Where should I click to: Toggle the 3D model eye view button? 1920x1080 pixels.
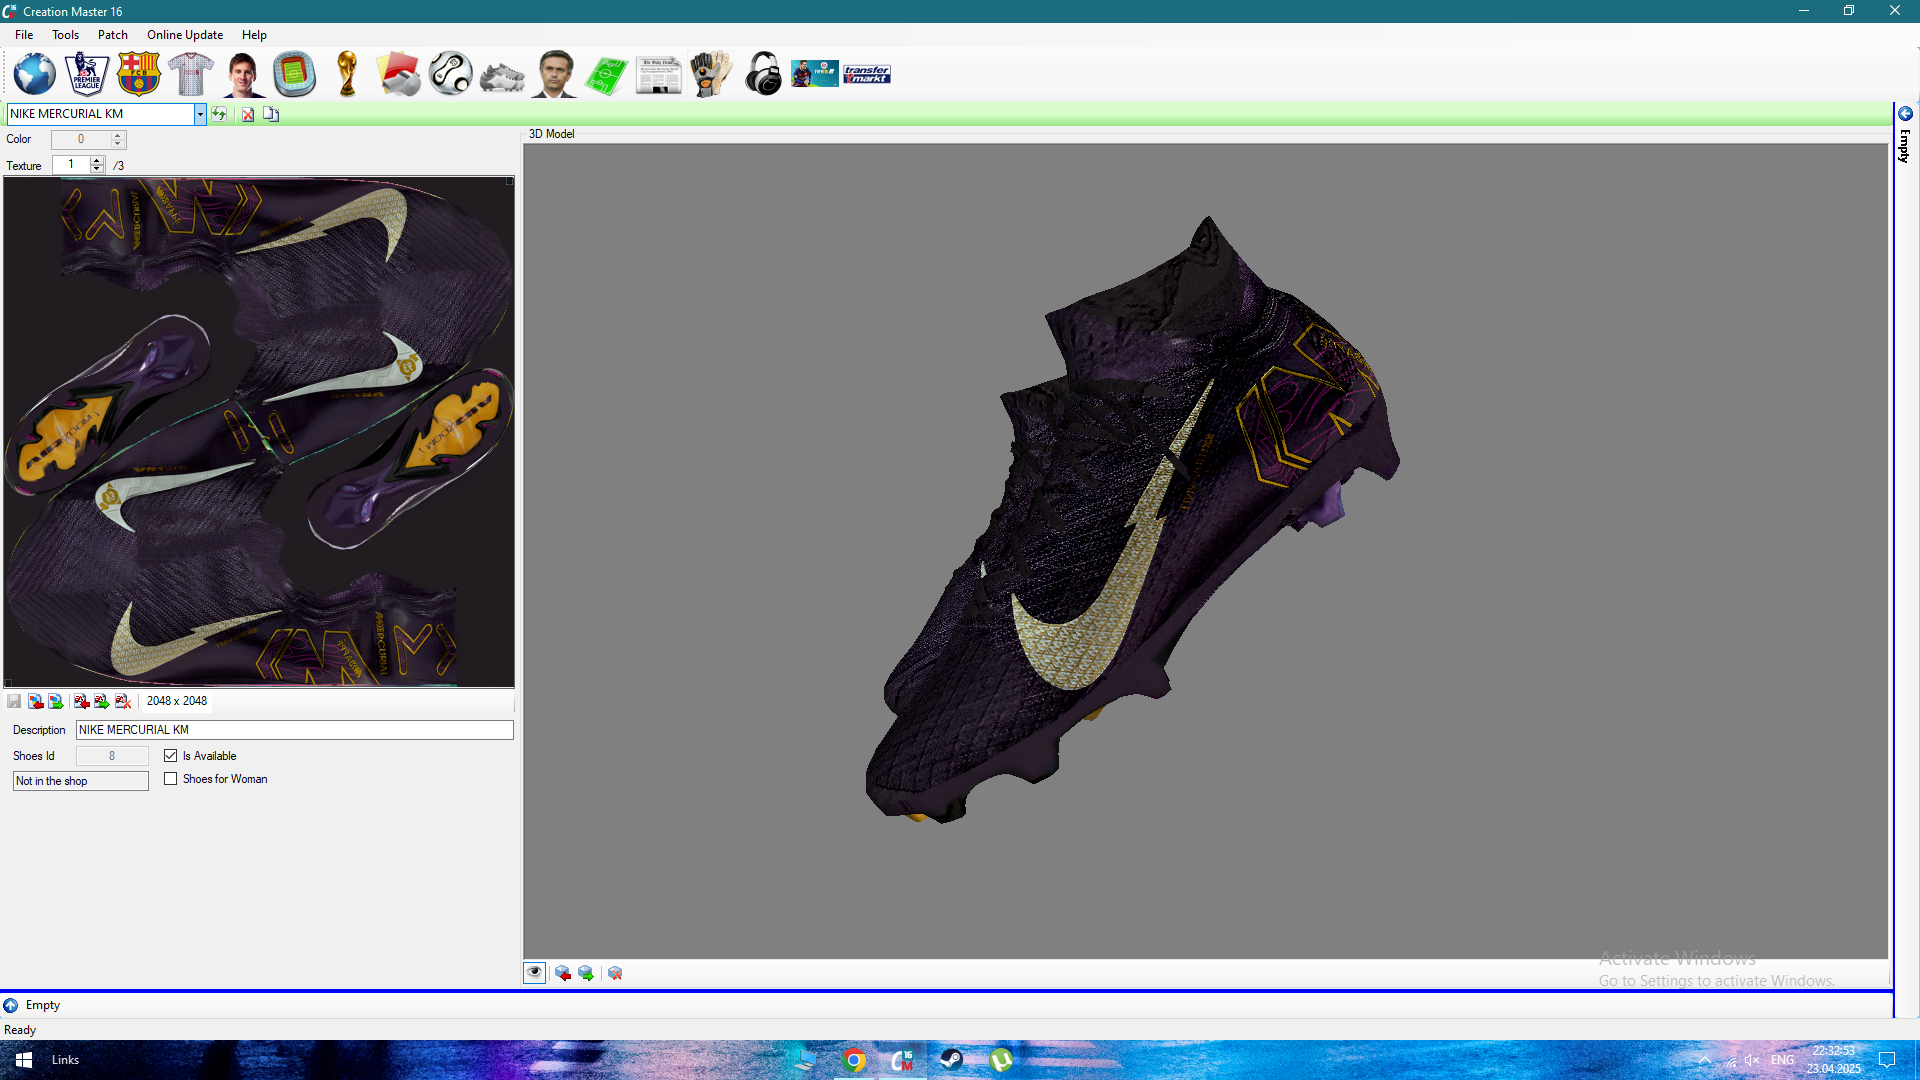[535, 973]
